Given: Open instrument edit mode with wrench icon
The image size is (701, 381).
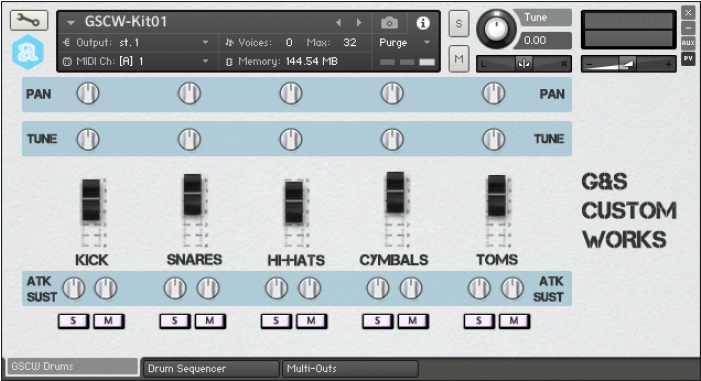Looking at the screenshot, I should 29,20.
